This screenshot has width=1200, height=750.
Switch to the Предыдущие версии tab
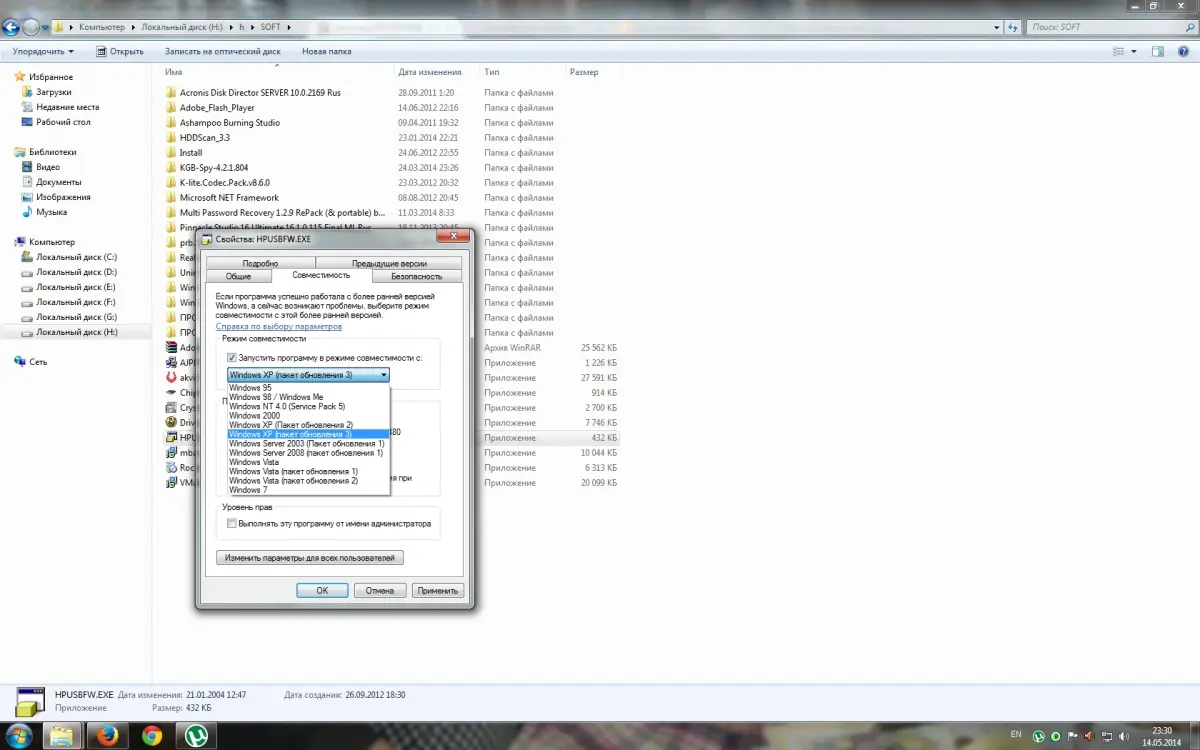pos(388,263)
